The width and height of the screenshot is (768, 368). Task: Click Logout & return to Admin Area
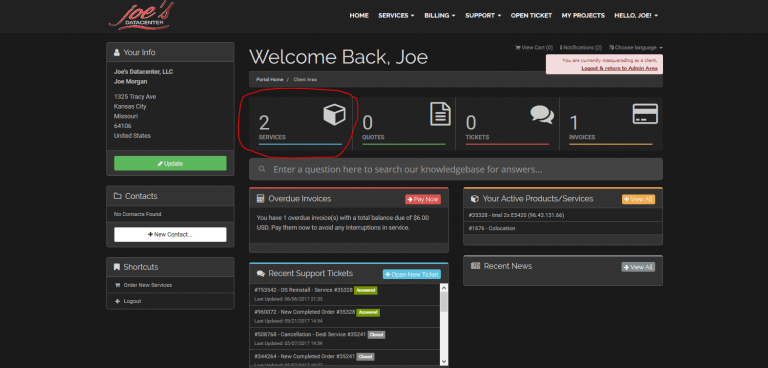[x=619, y=68]
